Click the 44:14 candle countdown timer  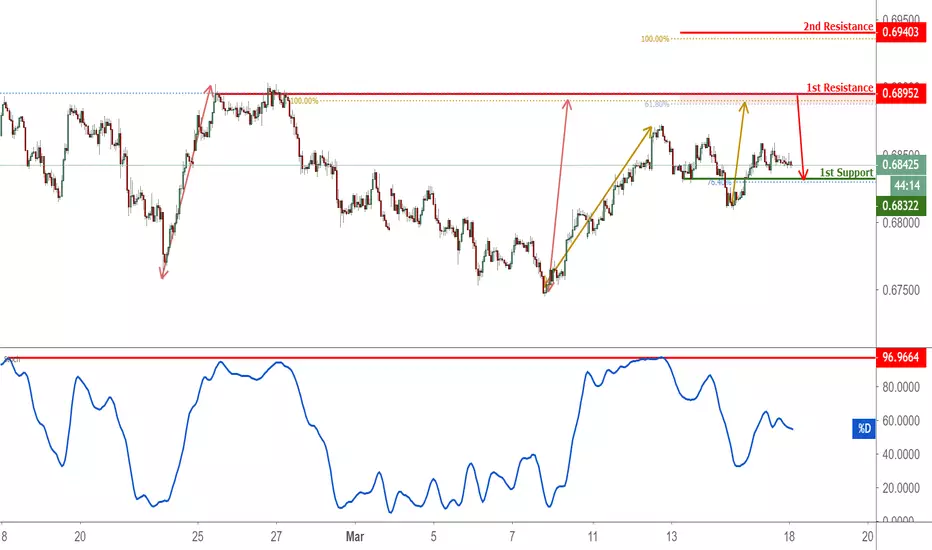coord(907,186)
